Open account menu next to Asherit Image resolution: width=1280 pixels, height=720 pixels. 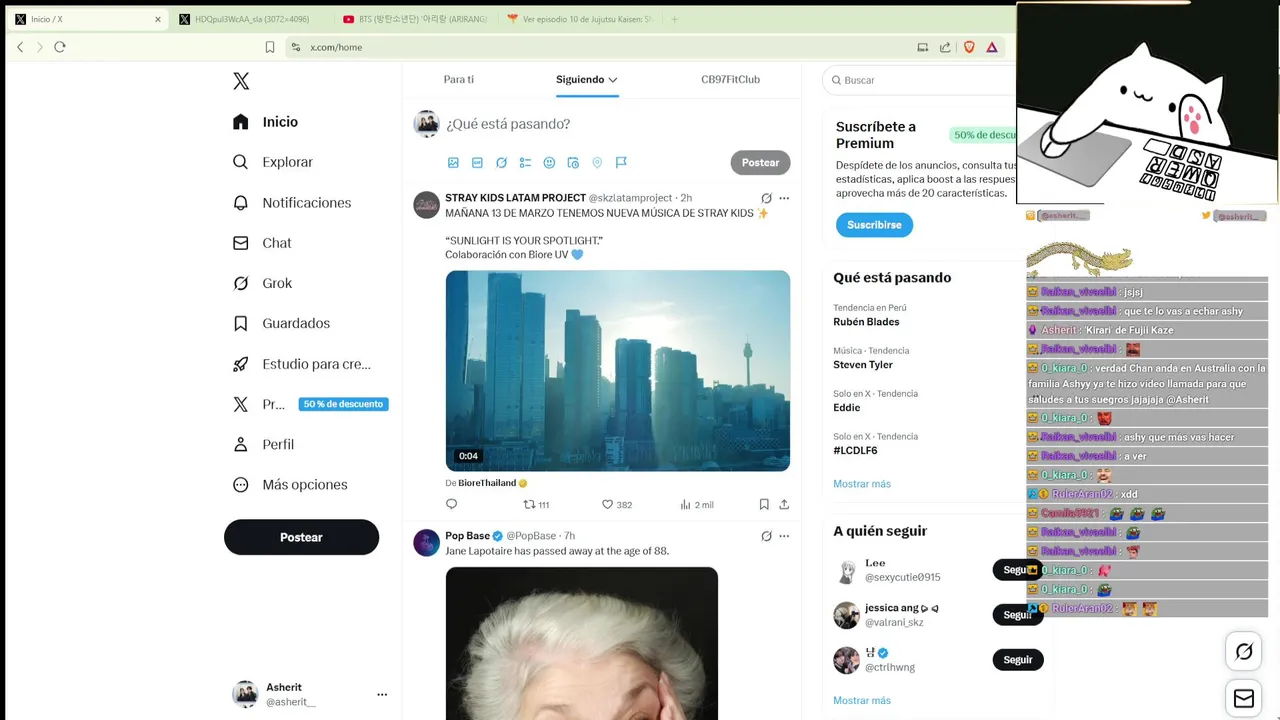tap(382, 694)
